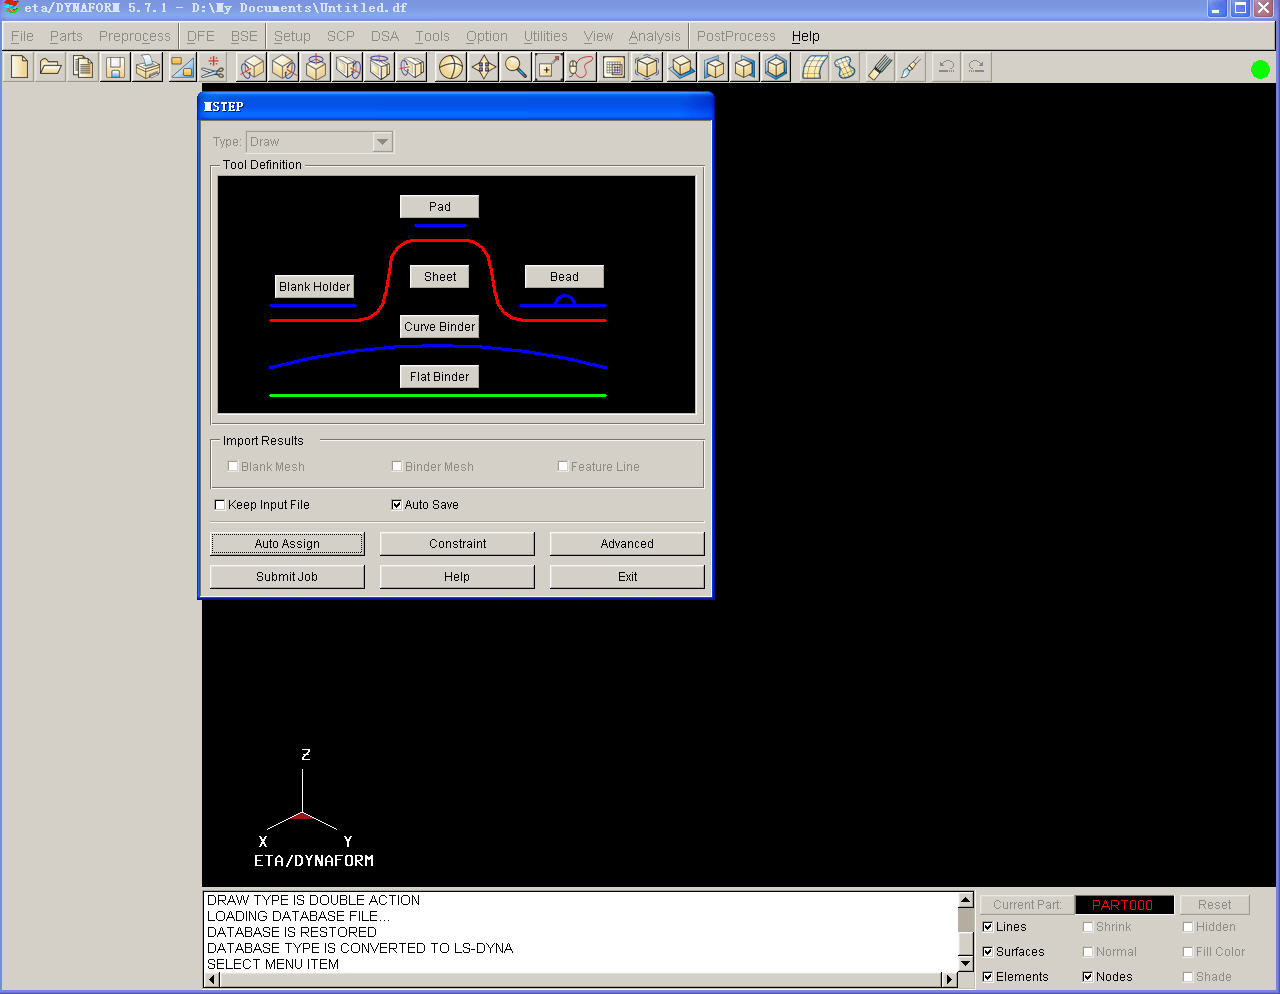Click the Auto Assign button
The image size is (1280, 994).
point(287,544)
